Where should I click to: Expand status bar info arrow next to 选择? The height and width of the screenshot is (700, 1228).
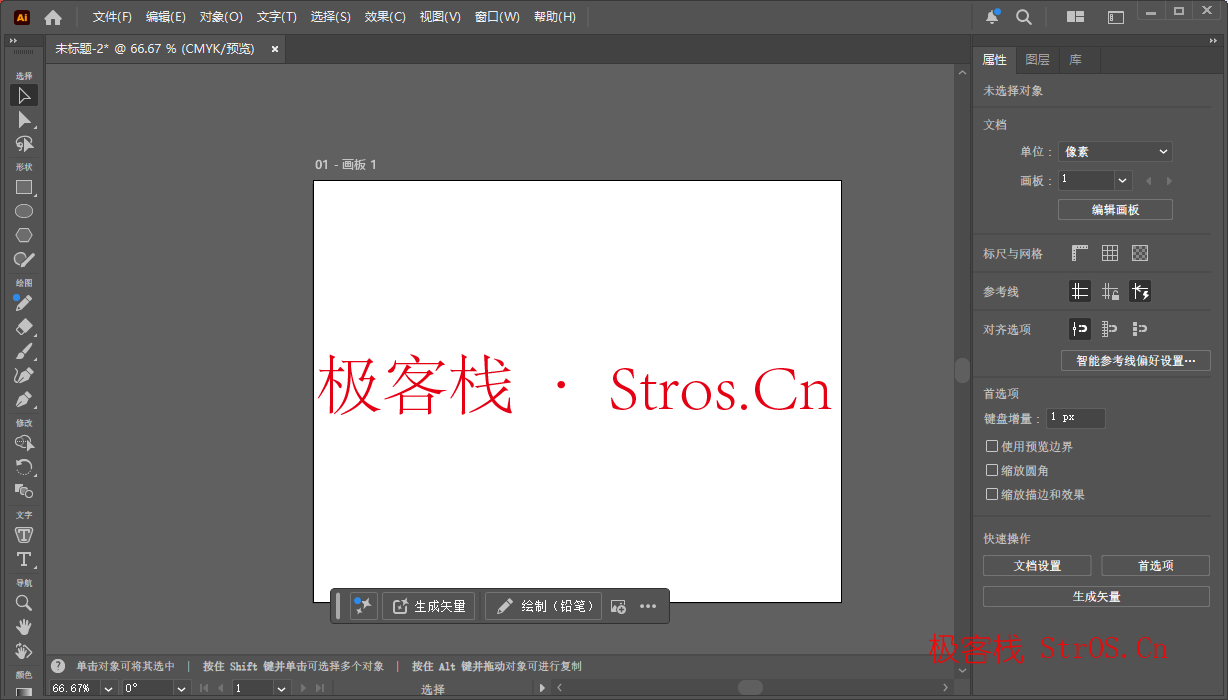(542, 688)
